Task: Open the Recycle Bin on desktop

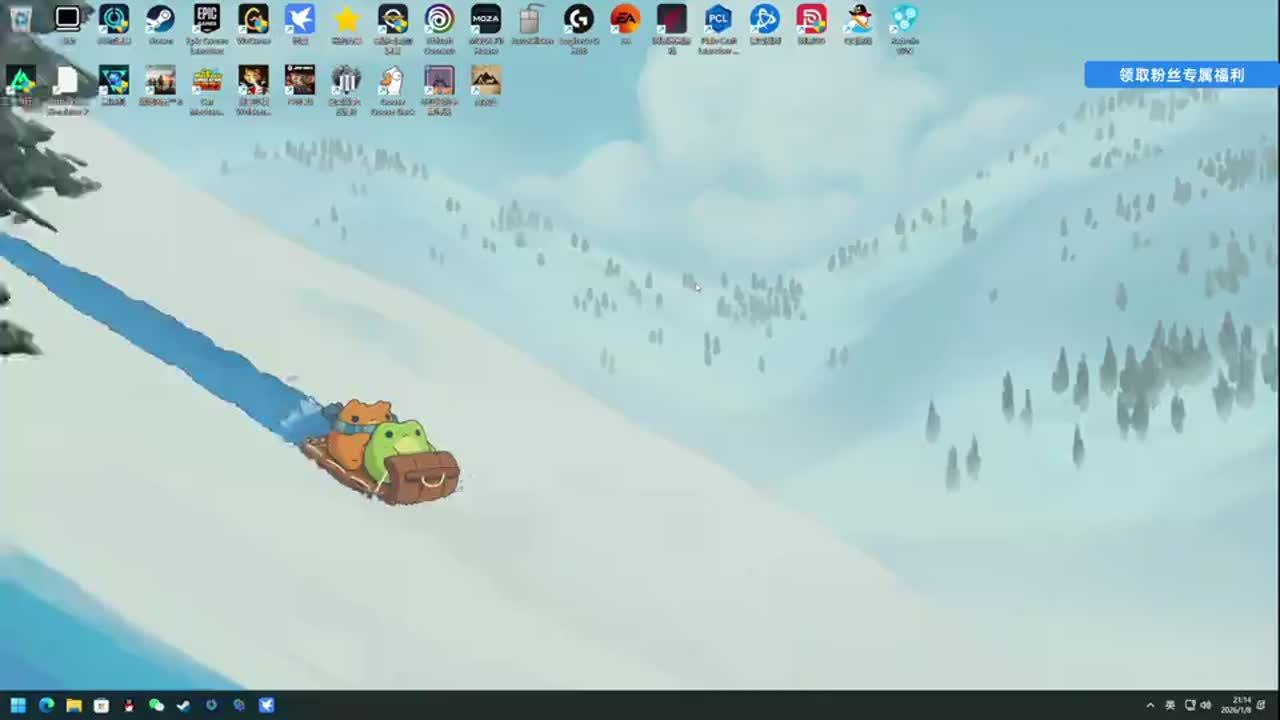Action: [x=21, y=20]
